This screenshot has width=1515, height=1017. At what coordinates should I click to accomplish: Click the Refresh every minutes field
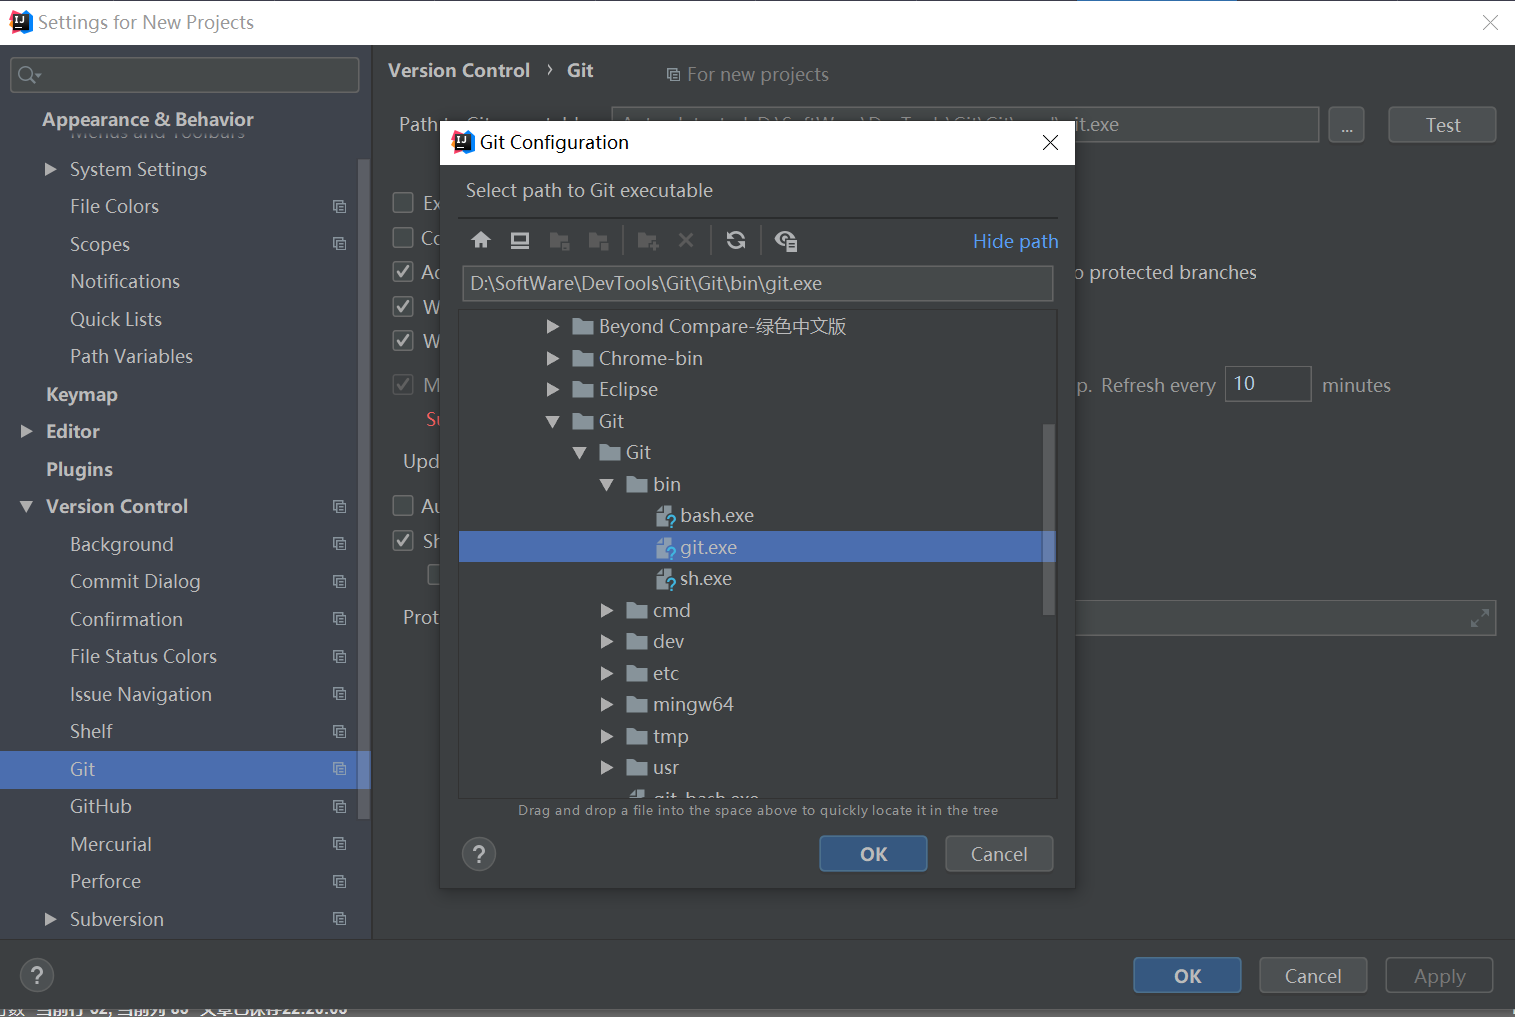1267,384
